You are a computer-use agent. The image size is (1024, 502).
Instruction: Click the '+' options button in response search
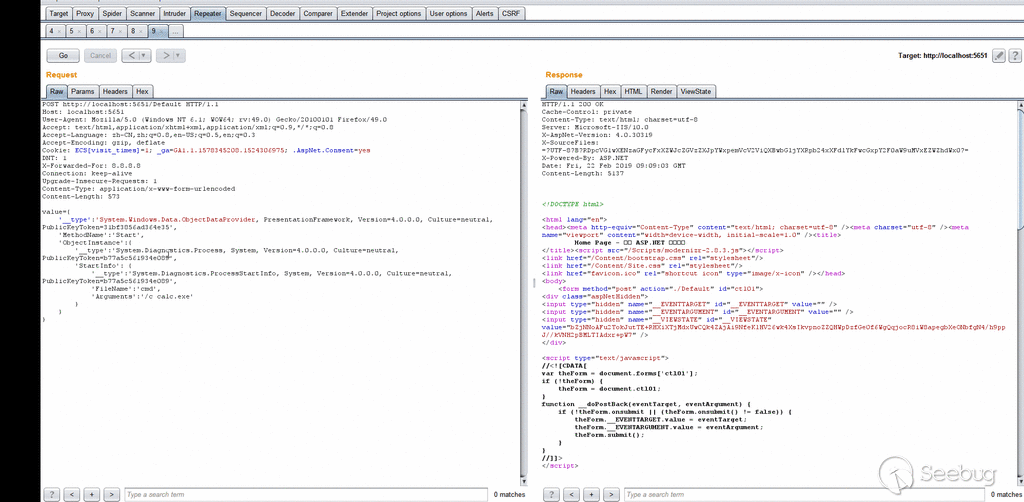[590, 494]
